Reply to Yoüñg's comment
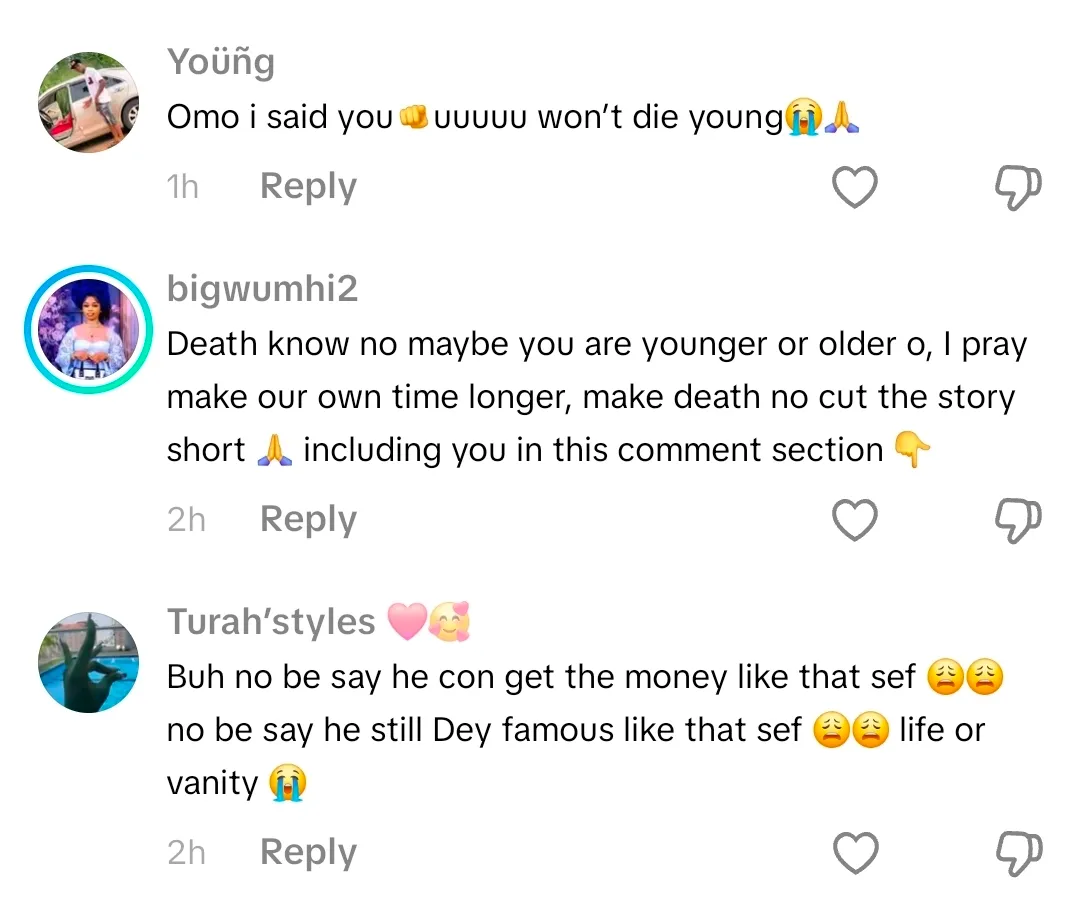Viewport: 1080px width, 921px height. [308, 187]
